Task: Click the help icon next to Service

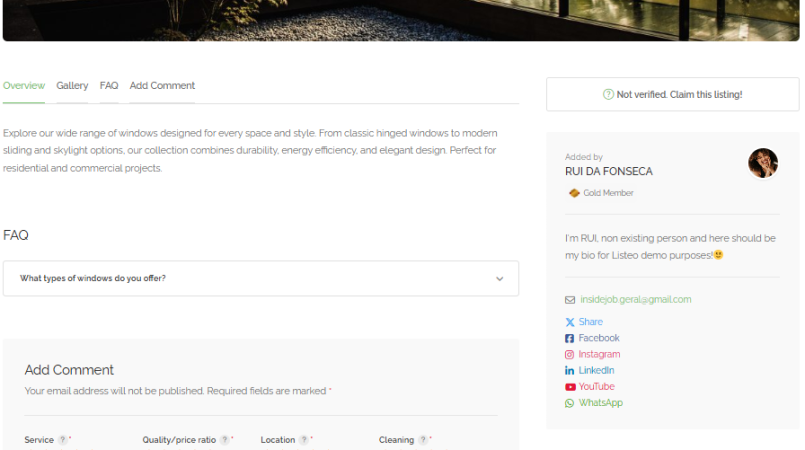Action: (62, 440)
